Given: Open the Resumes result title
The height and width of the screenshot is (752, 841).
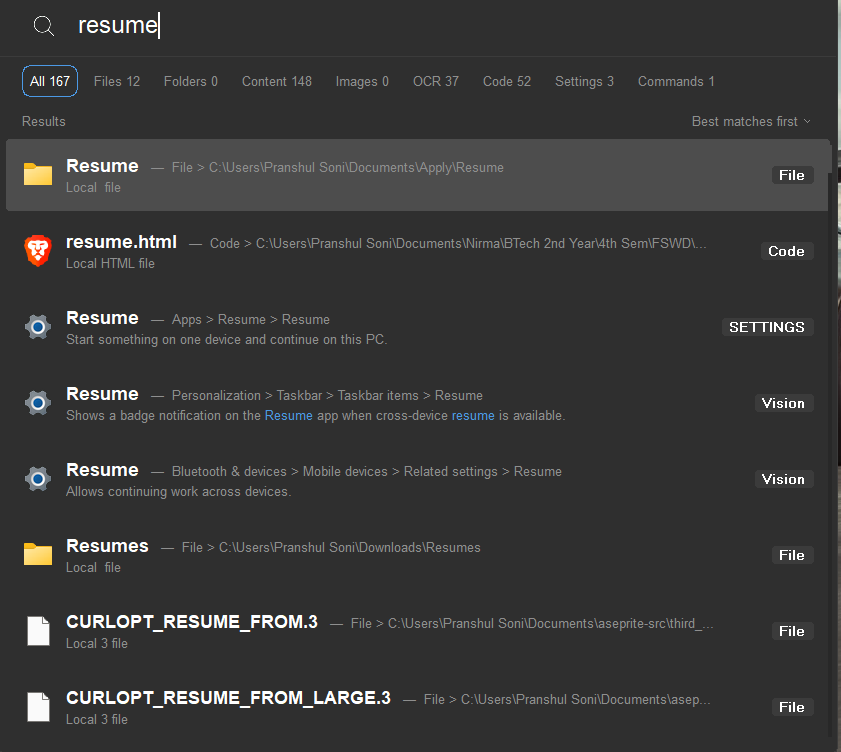Looking at the screenshot, I should [x=107, y=546].
